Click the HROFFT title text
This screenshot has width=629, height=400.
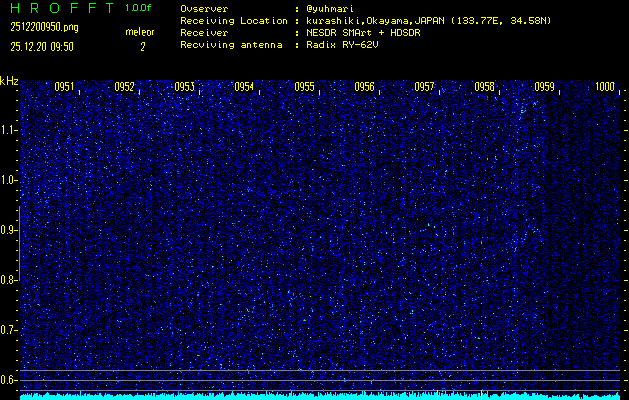click(x=60, y=8)
